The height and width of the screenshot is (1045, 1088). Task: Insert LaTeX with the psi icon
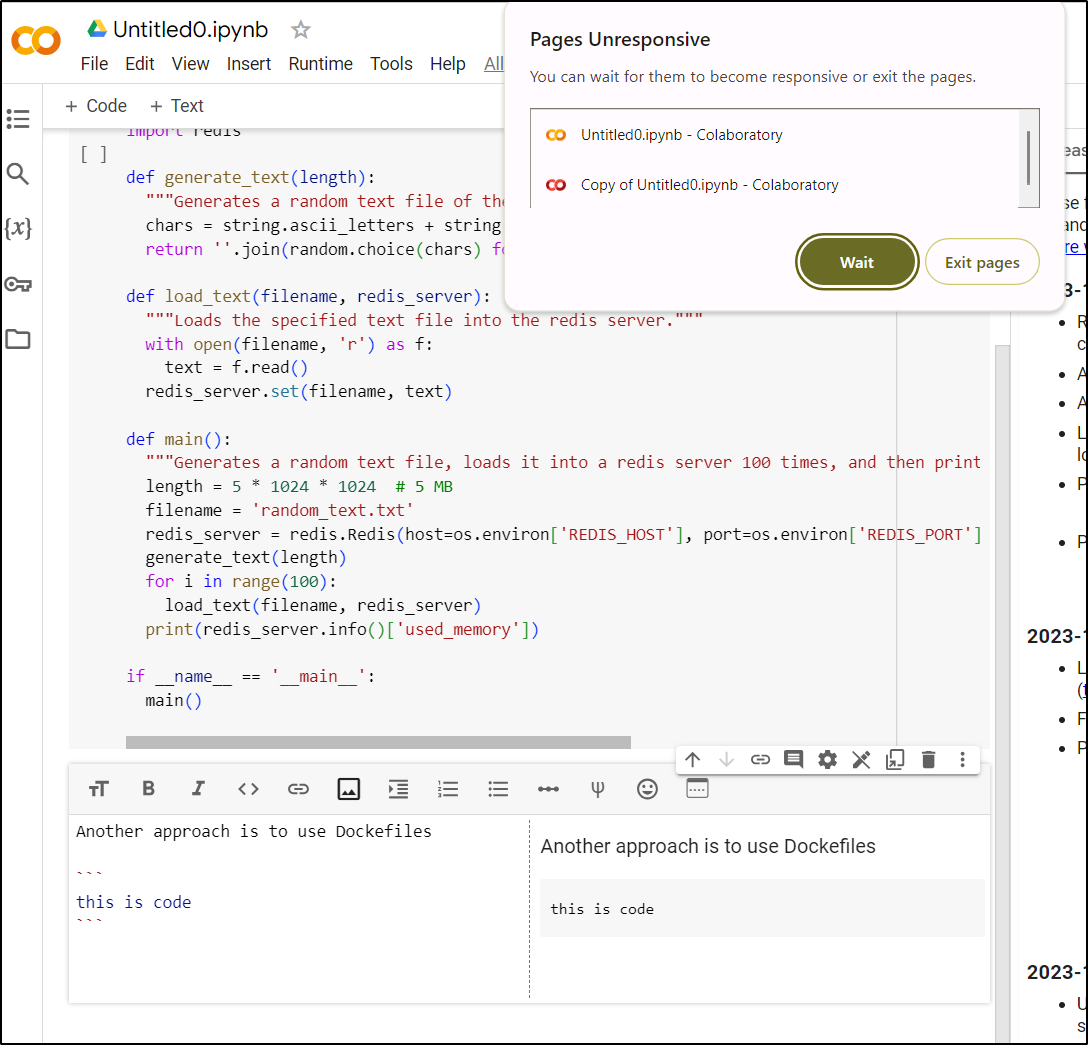click(x=597, y=789)
